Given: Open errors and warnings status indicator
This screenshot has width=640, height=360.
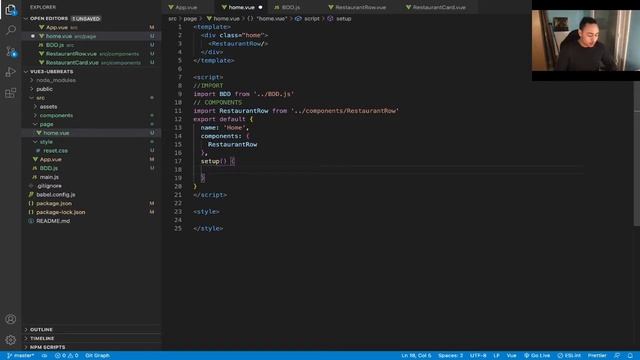Looking at the screenshot, I should point(67,356).
